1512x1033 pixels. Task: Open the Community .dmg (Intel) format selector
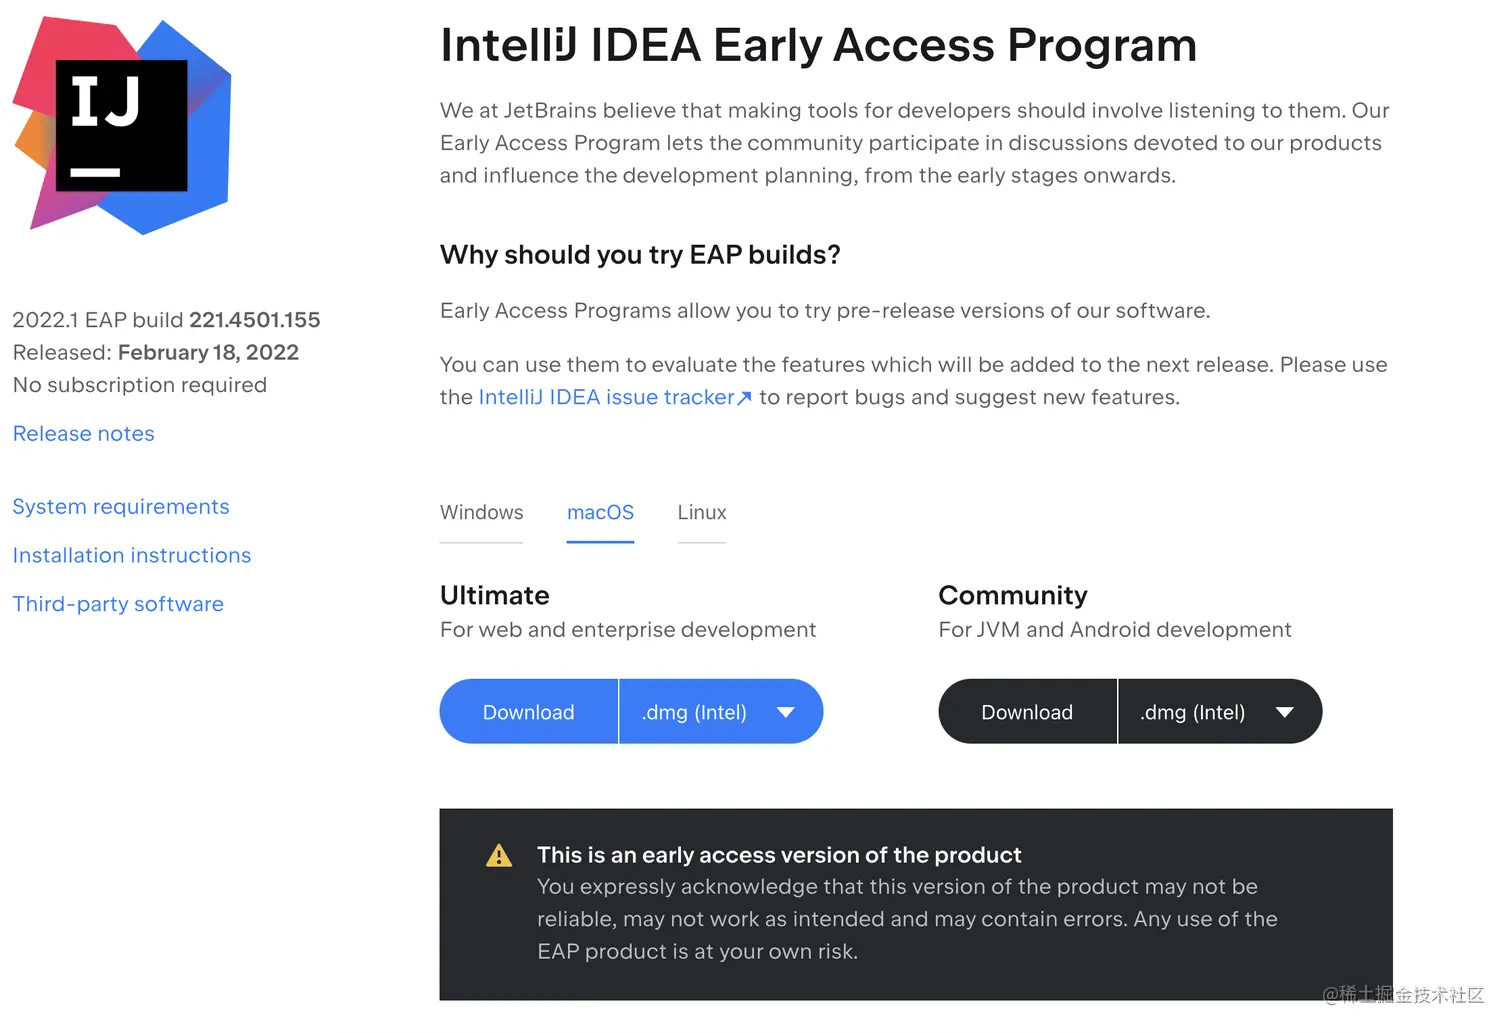[1220, 712]
